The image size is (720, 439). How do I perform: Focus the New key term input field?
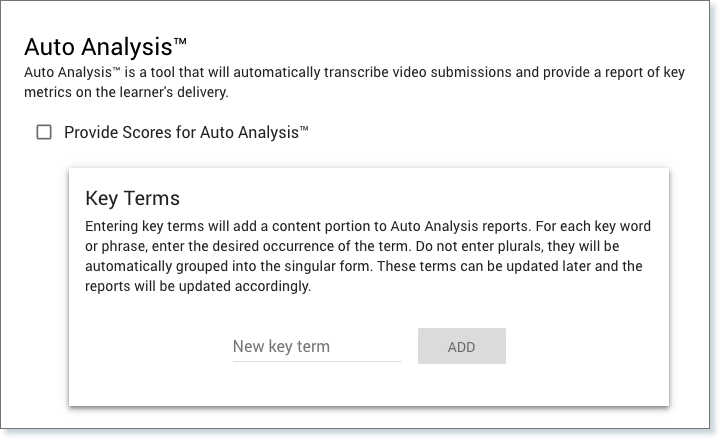316,346
